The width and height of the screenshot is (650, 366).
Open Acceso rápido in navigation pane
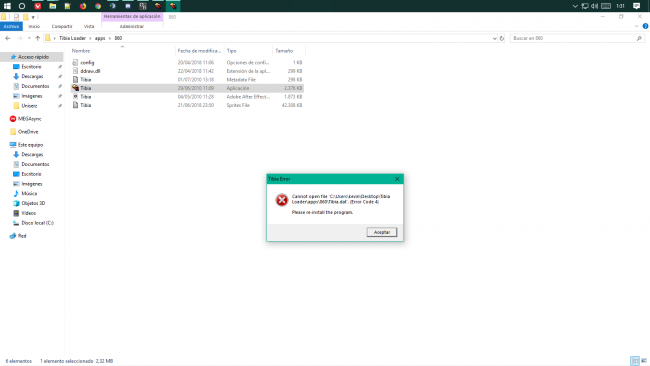(33, 57)
